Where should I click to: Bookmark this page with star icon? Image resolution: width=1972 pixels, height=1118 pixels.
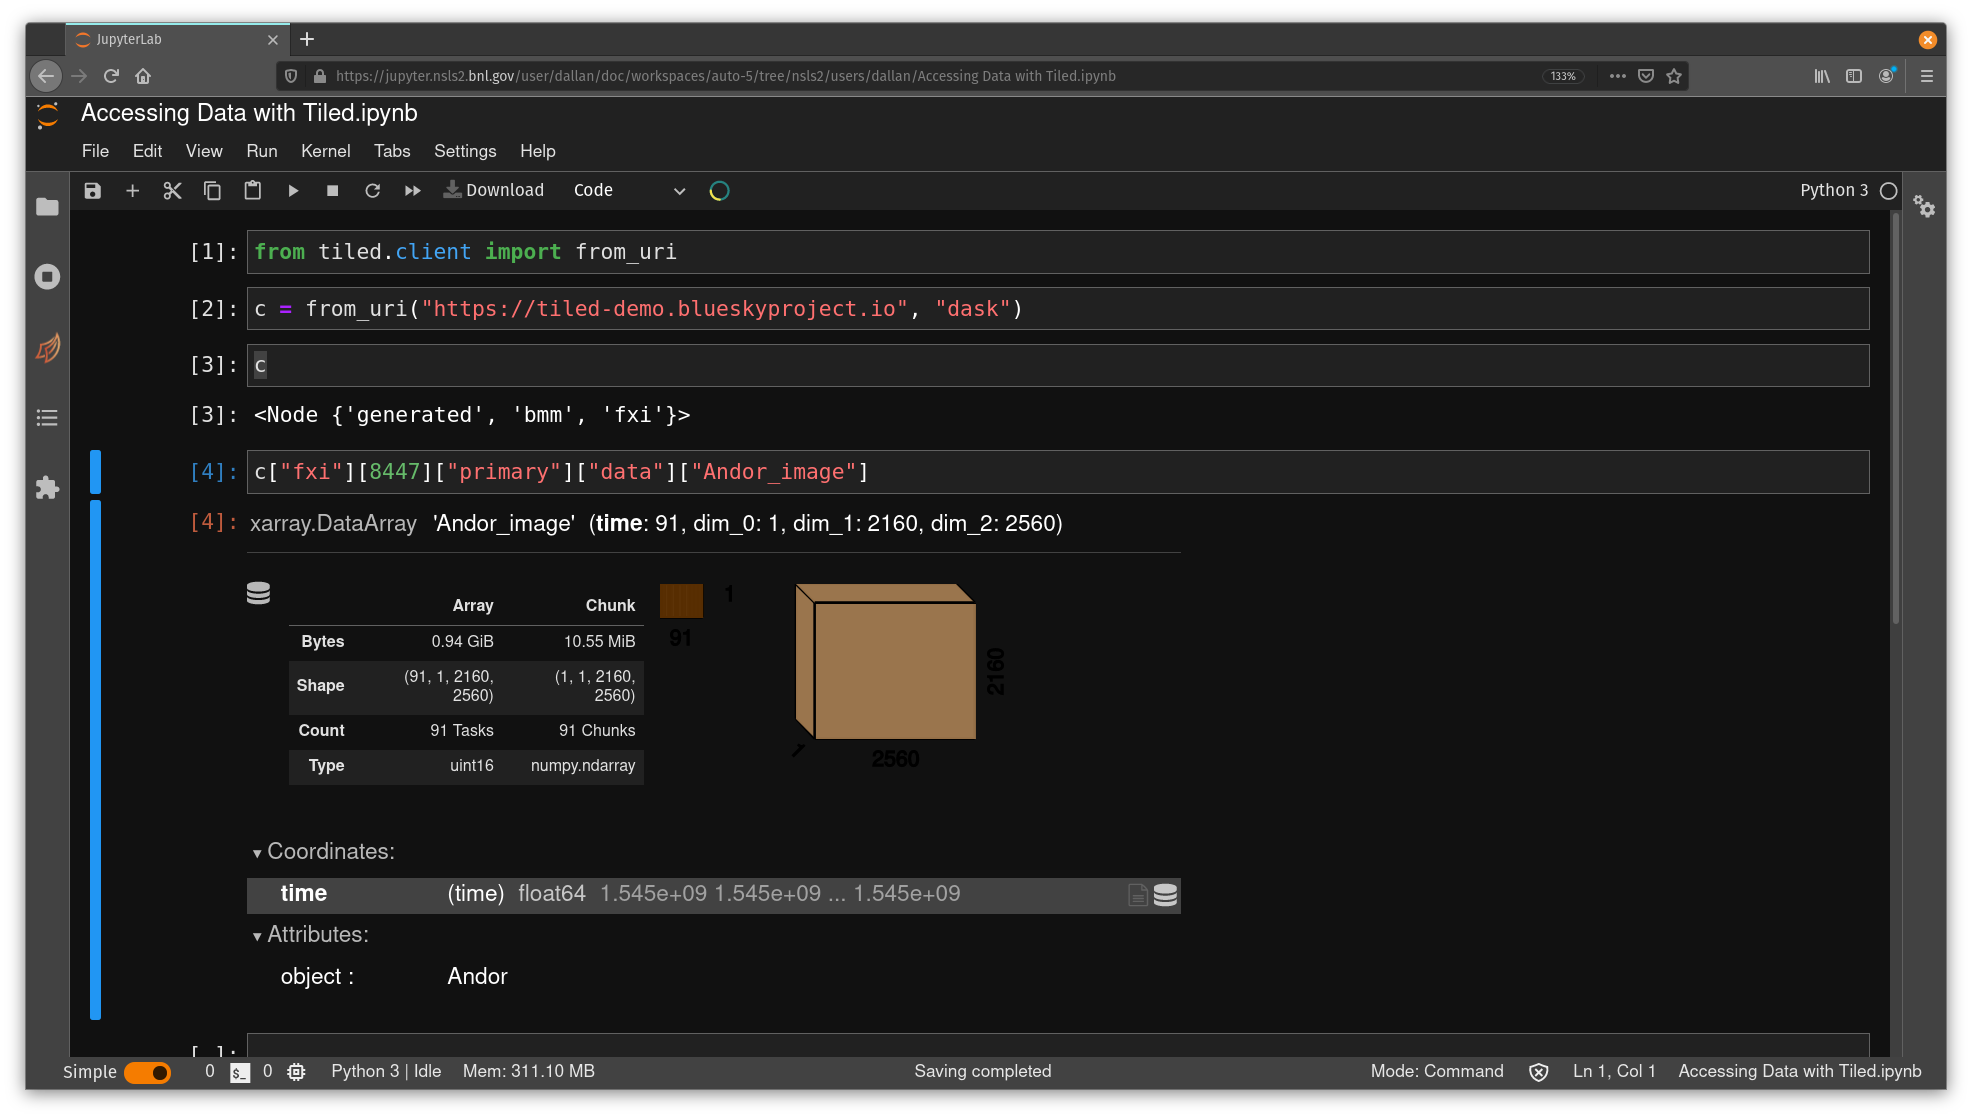click(1674, 76)
